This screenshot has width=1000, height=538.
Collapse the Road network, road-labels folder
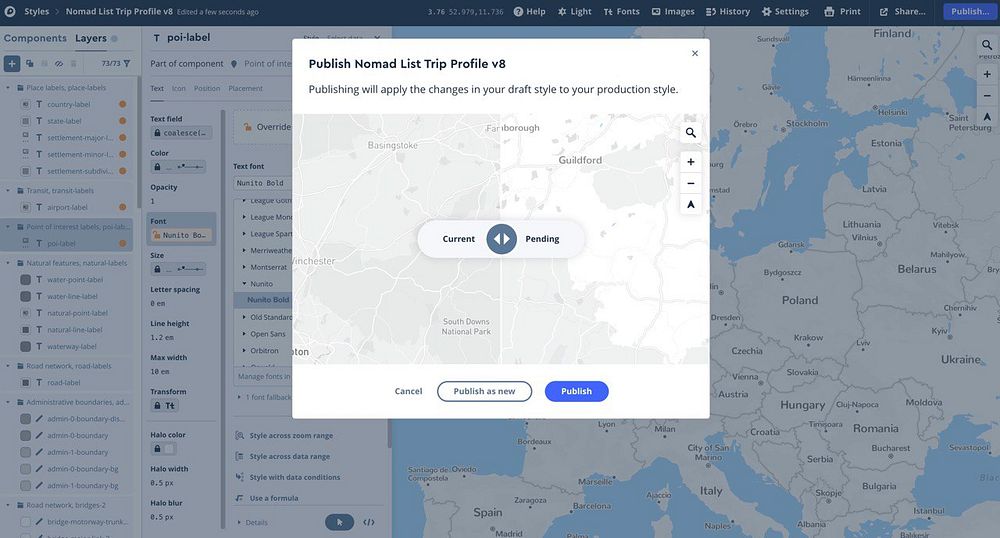point(8,366)
